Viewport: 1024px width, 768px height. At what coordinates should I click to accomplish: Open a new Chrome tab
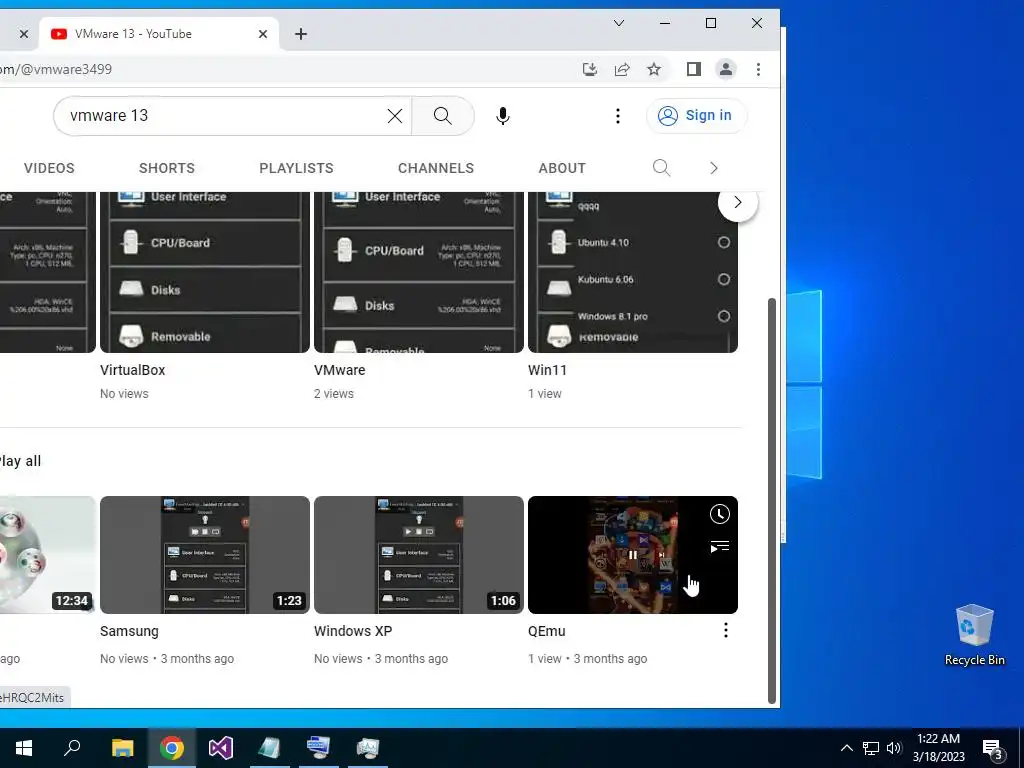300,34
